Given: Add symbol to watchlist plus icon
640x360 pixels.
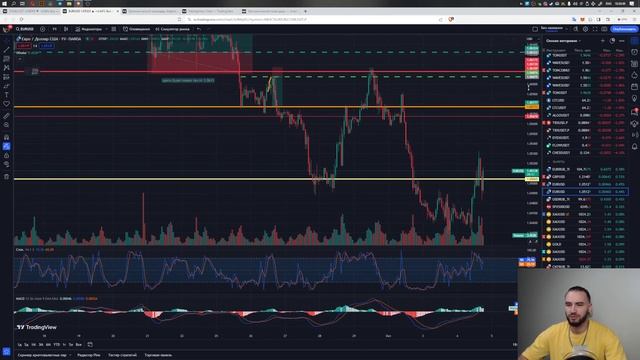Looking at the screenshot, I should point(602,41).
